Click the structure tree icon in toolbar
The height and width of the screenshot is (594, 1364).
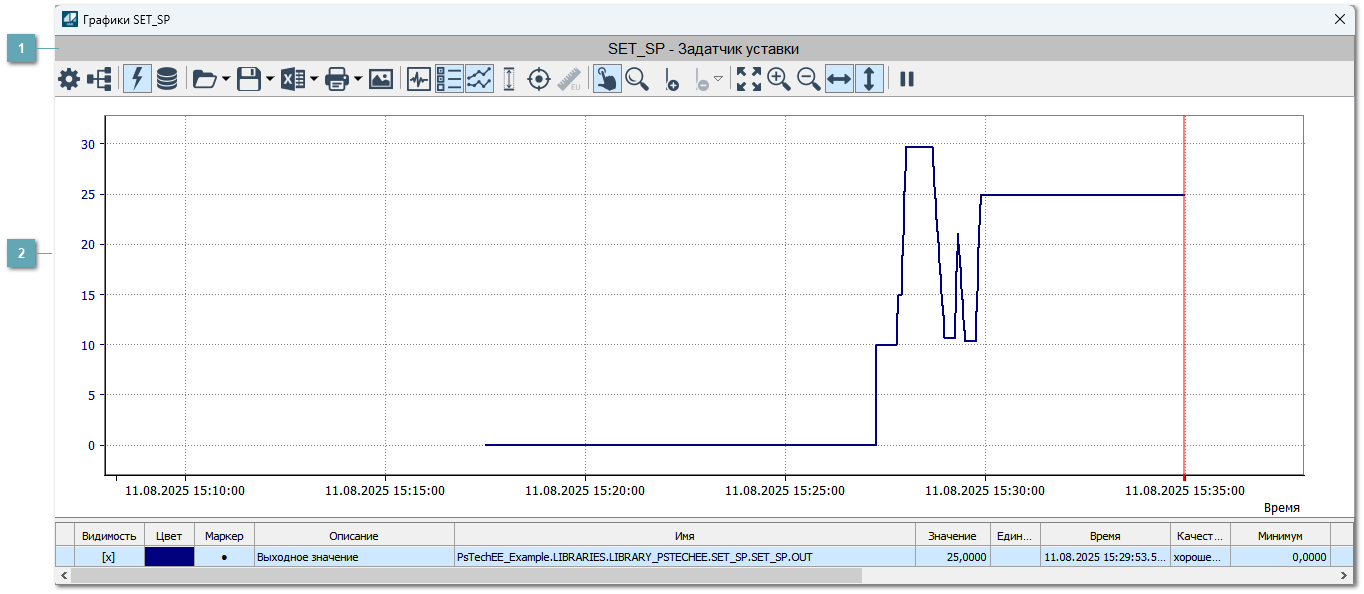pyautogui.click(x=99, y=80)
